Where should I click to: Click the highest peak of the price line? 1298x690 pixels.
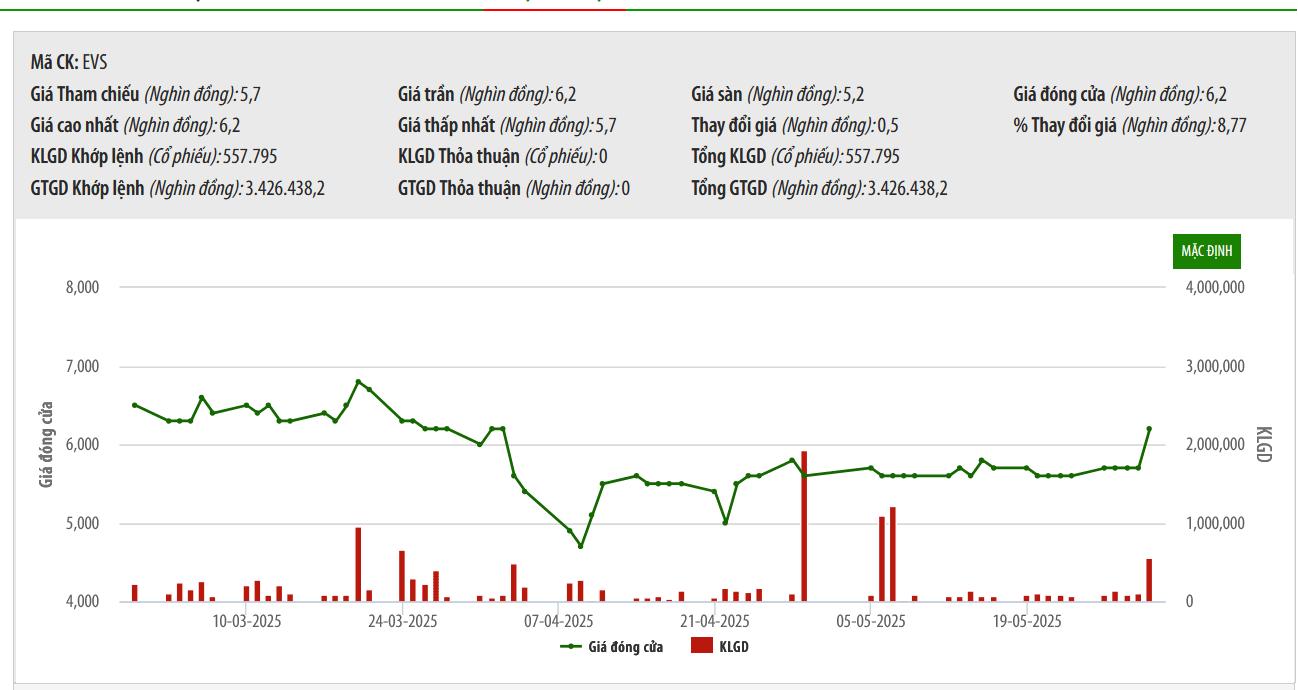tap(358, 382)
